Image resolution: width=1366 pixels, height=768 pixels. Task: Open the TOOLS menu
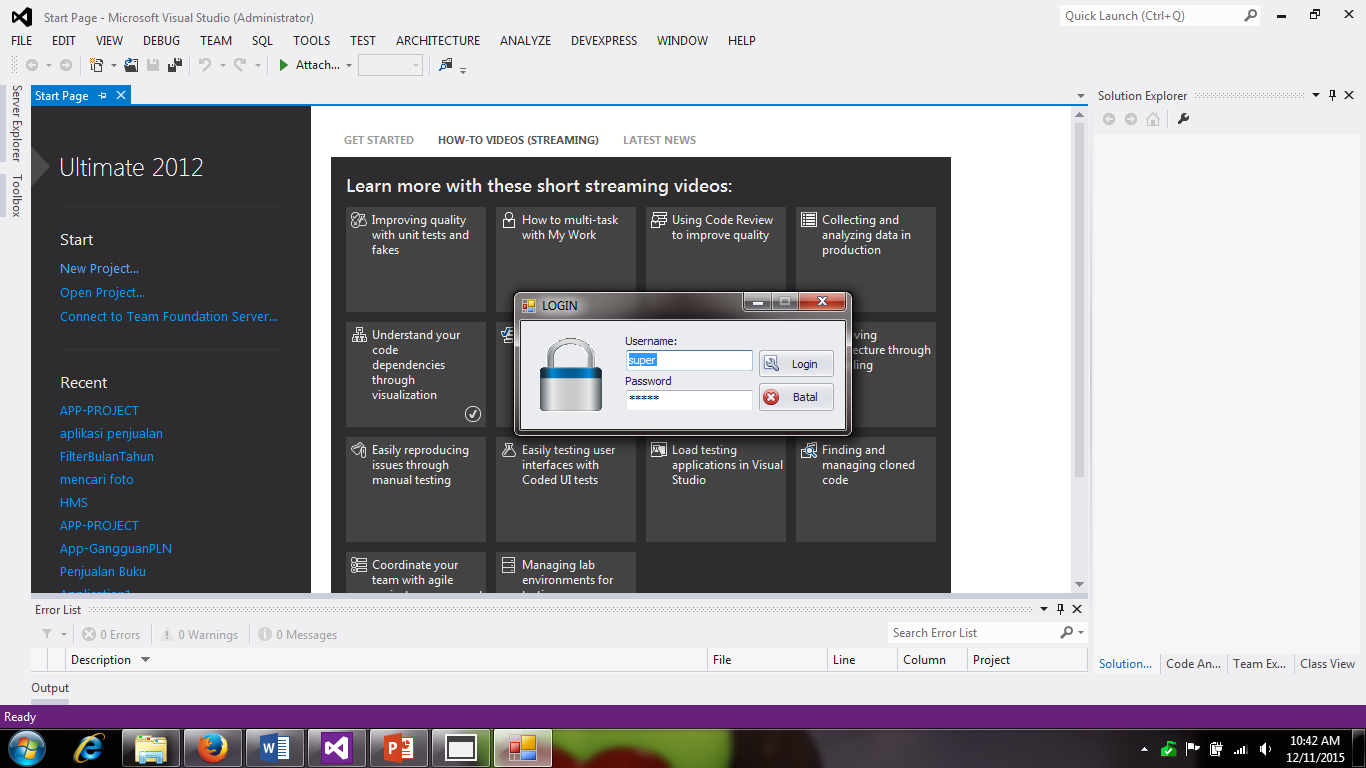[312, 40]
